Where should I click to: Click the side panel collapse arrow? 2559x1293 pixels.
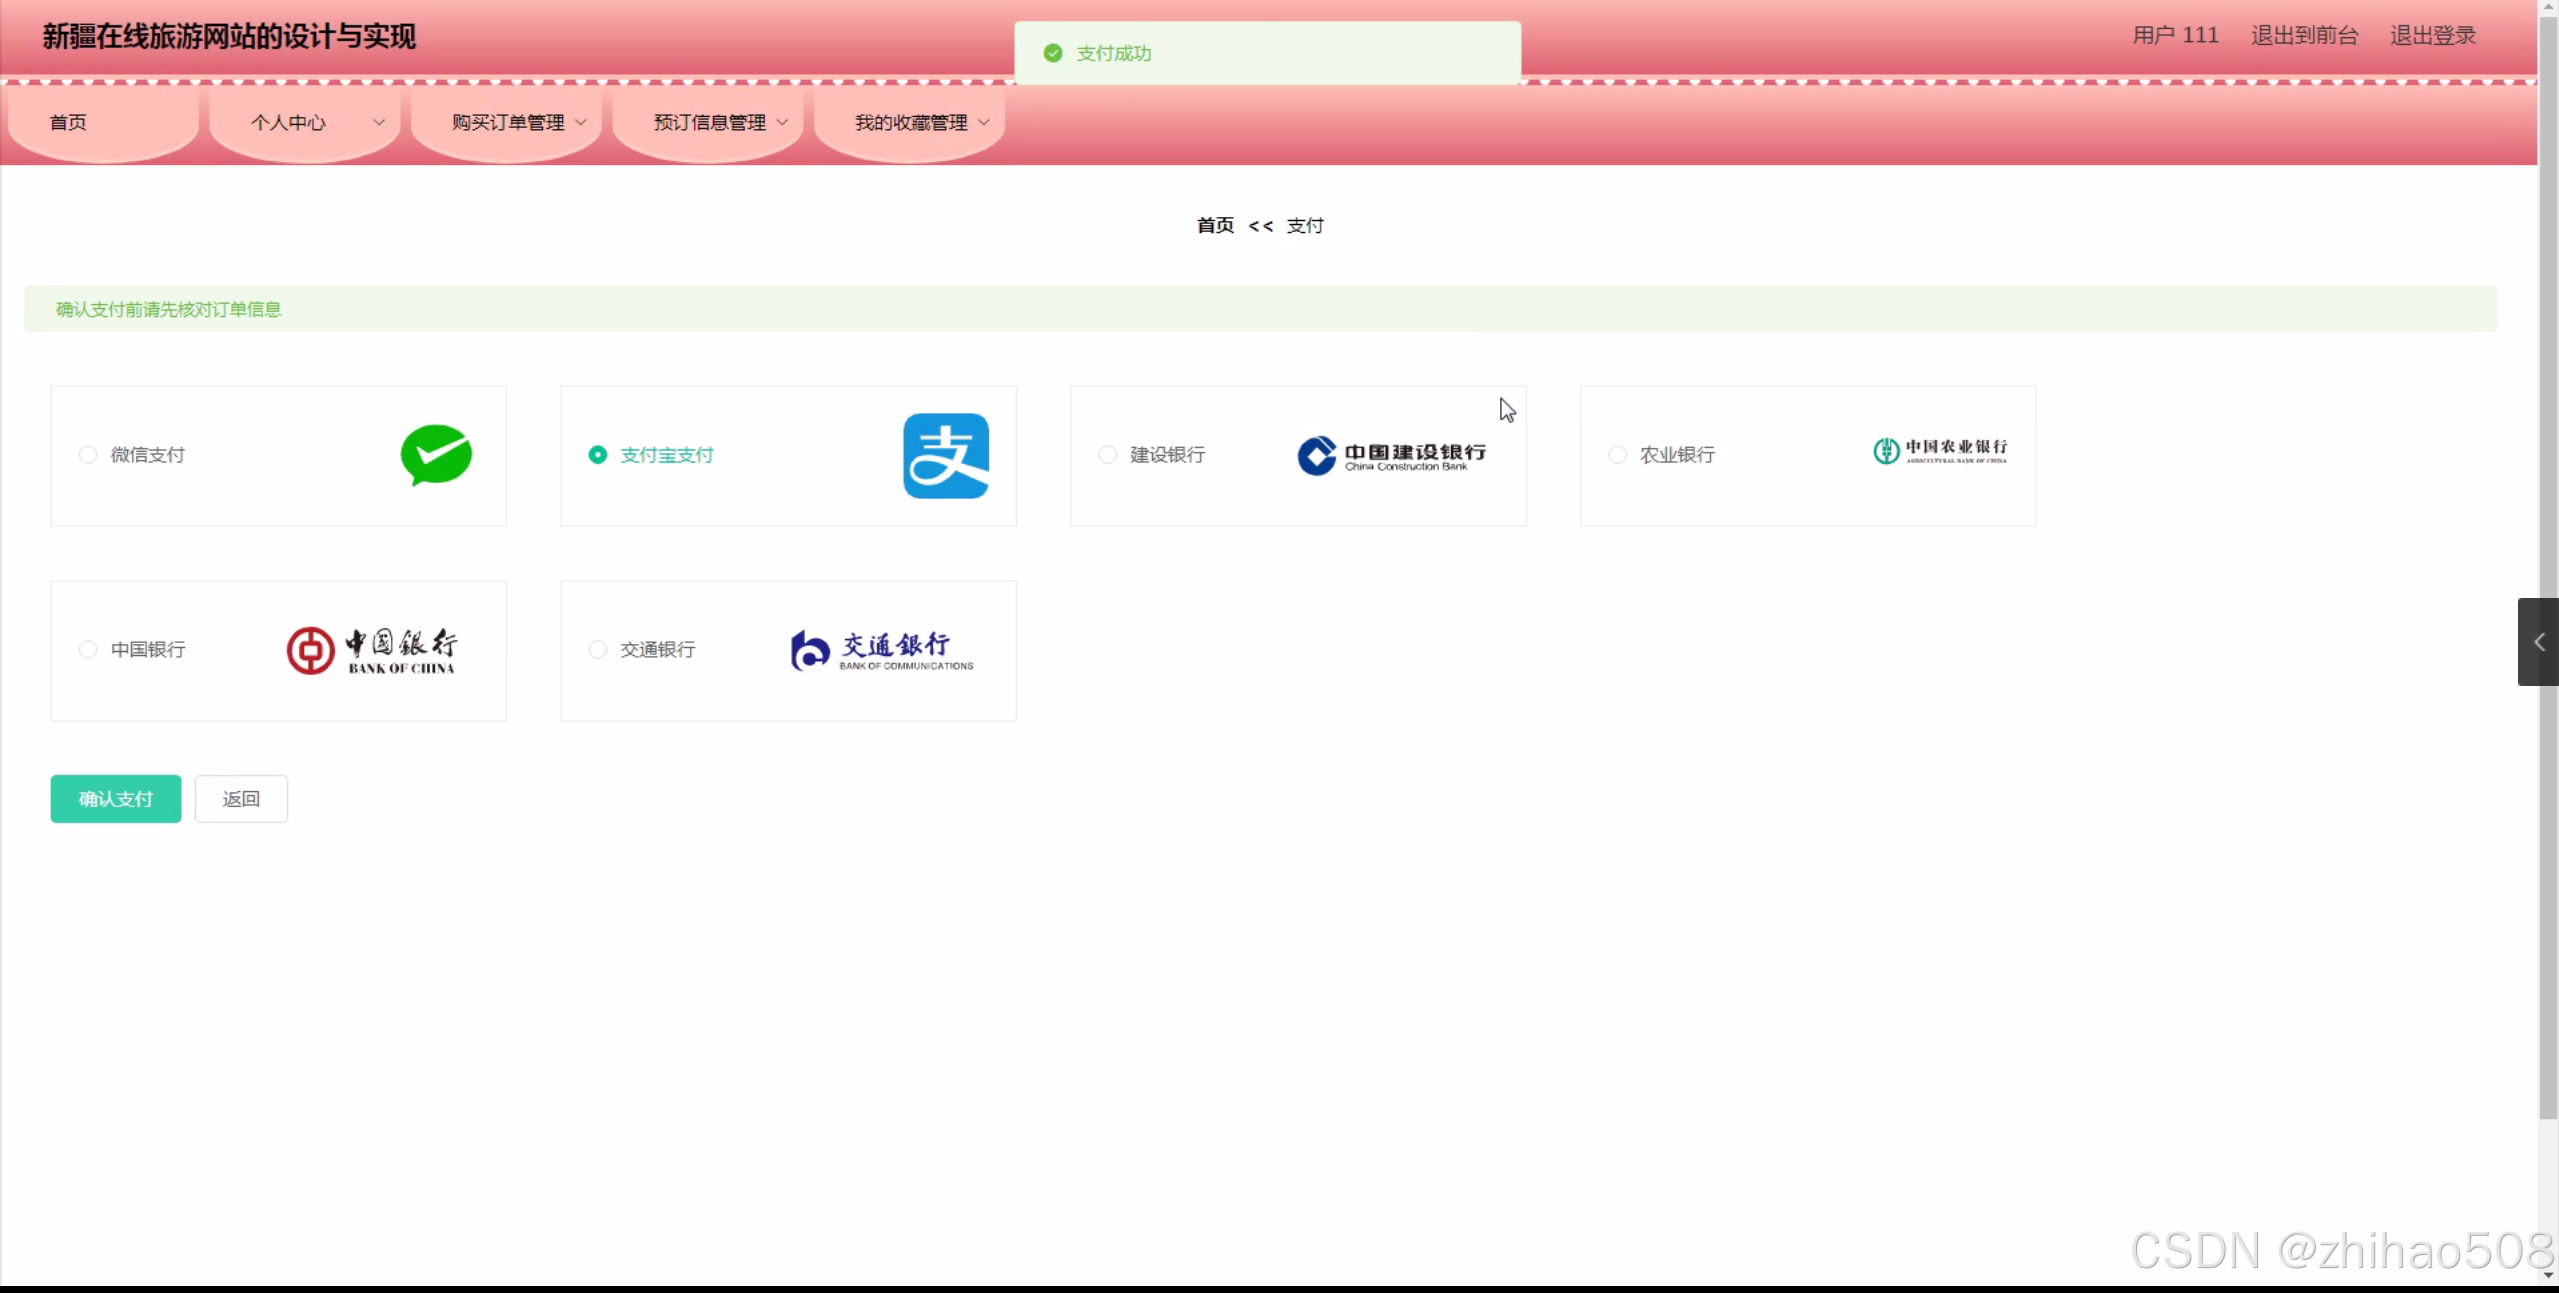pos(2538,642)
